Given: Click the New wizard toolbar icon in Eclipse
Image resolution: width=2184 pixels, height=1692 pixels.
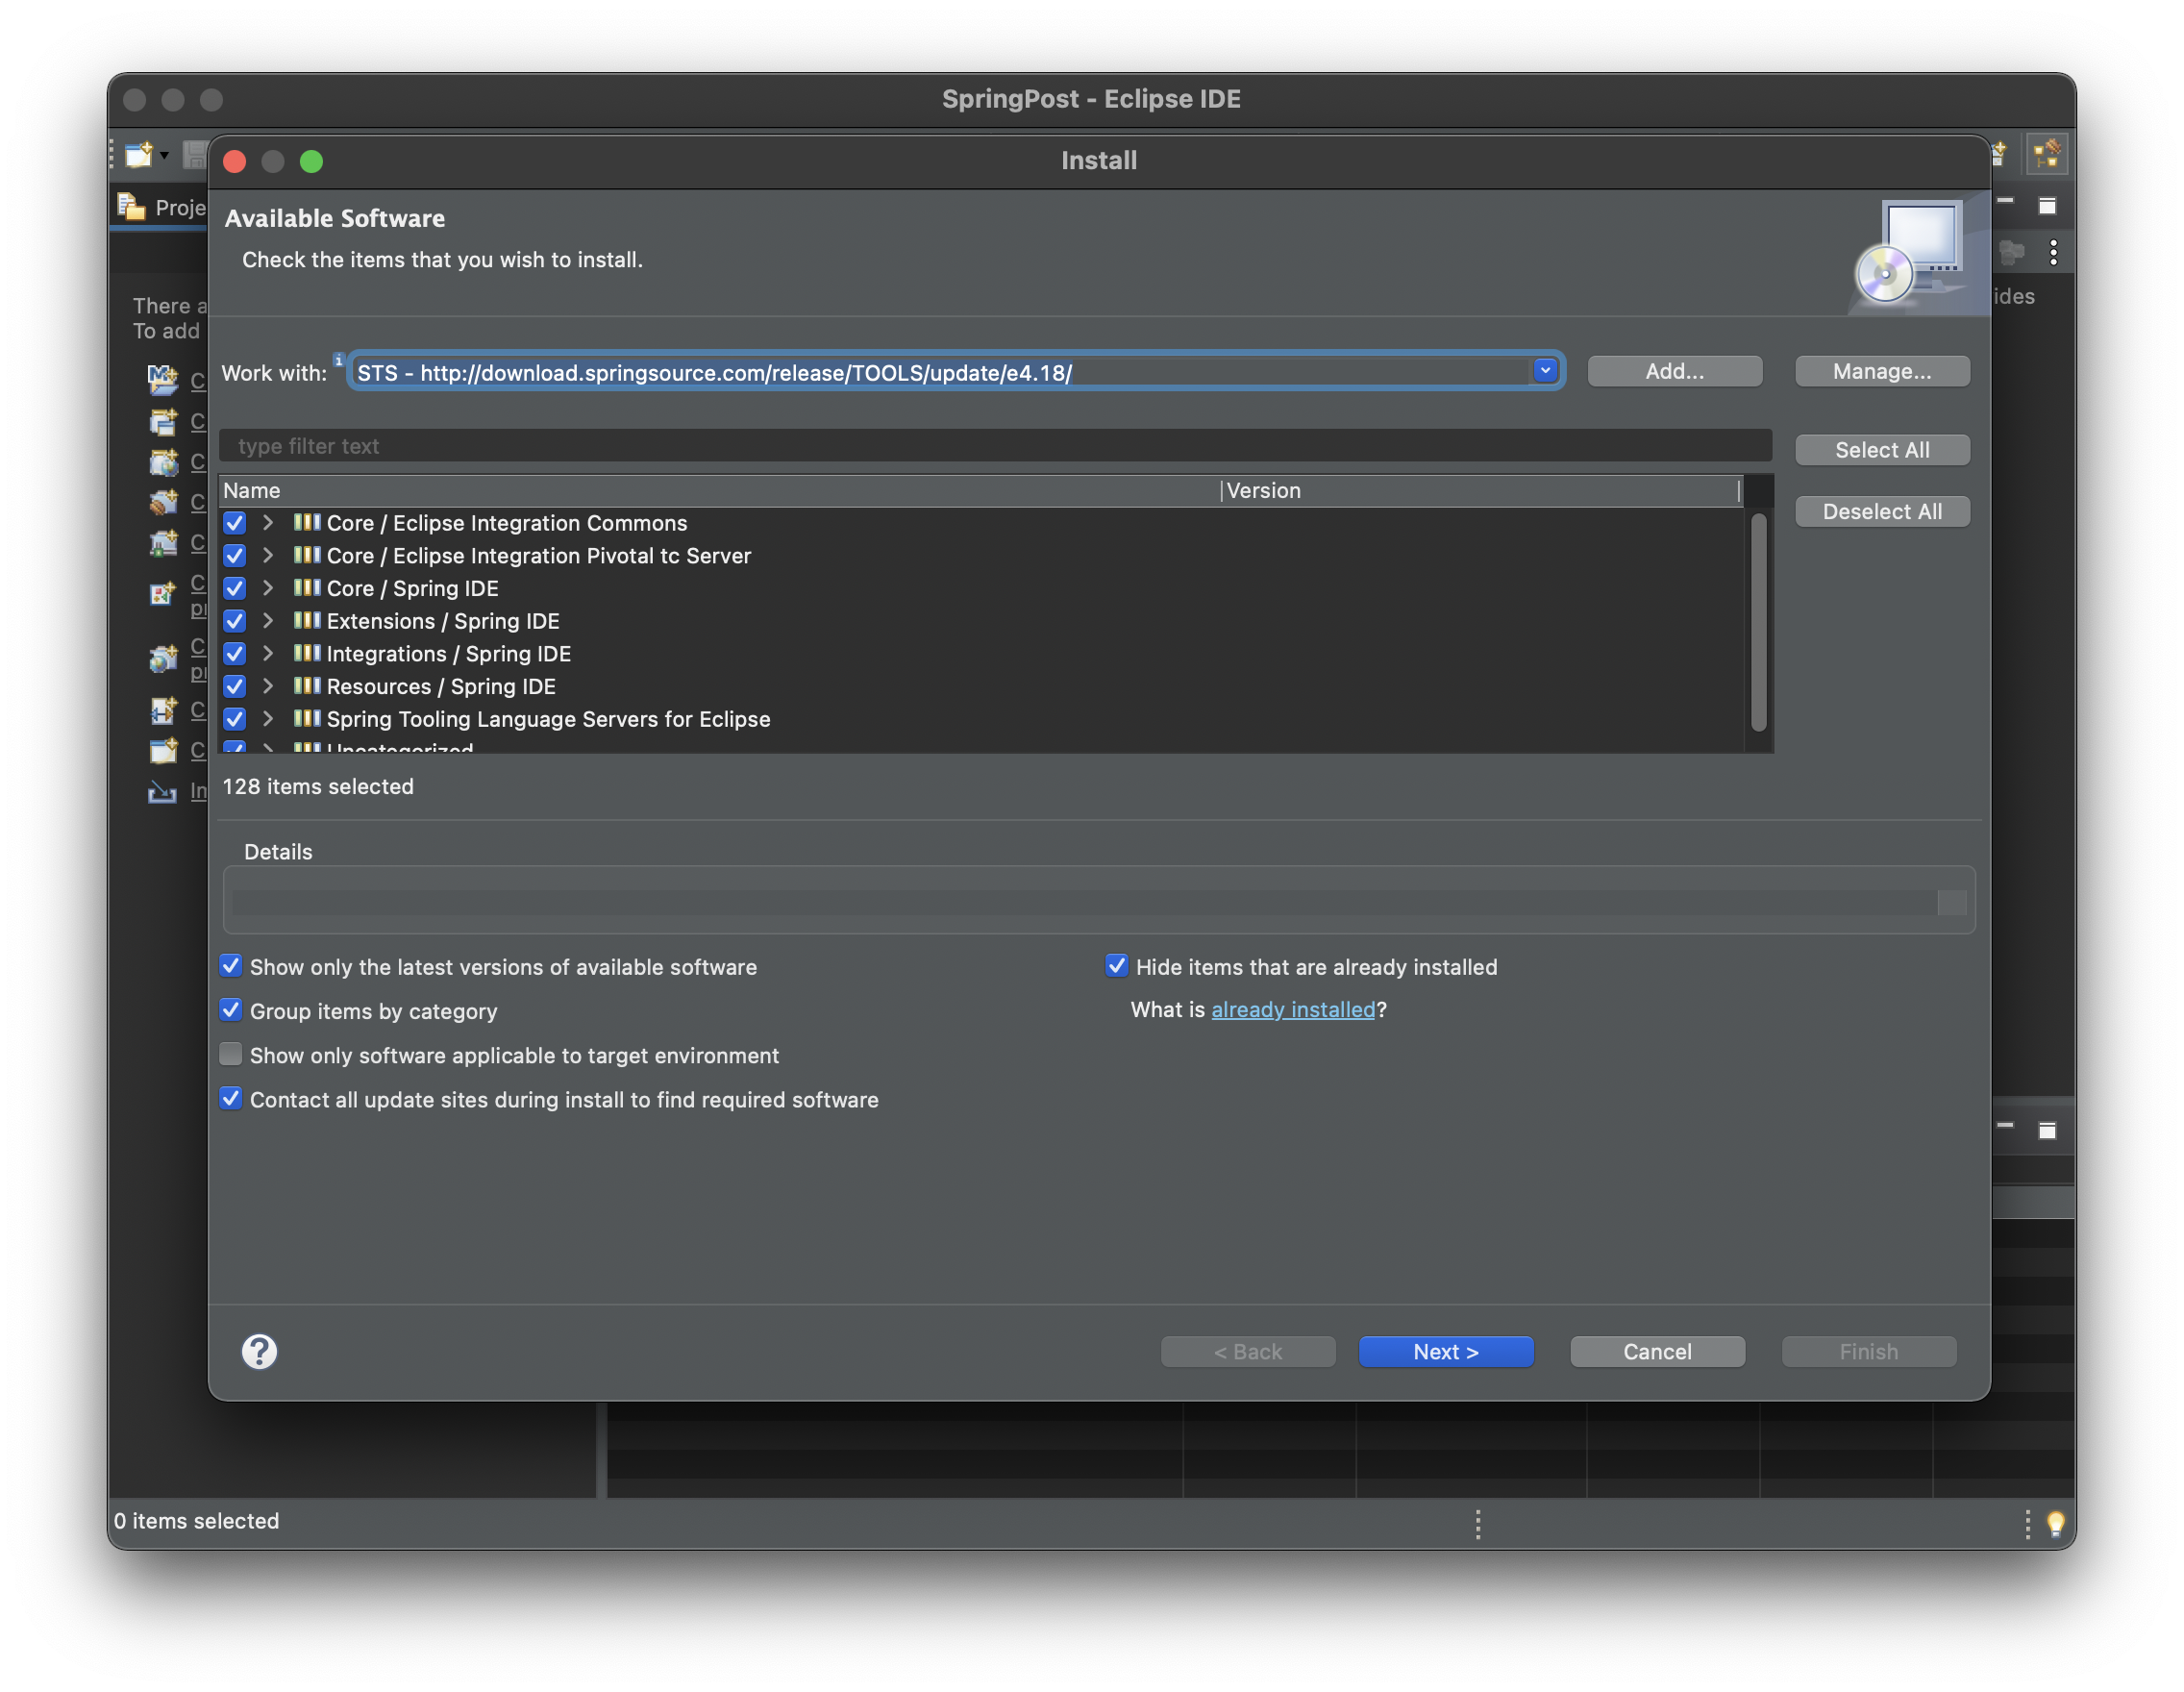Looking at the screenshot, I should point(139,155).
